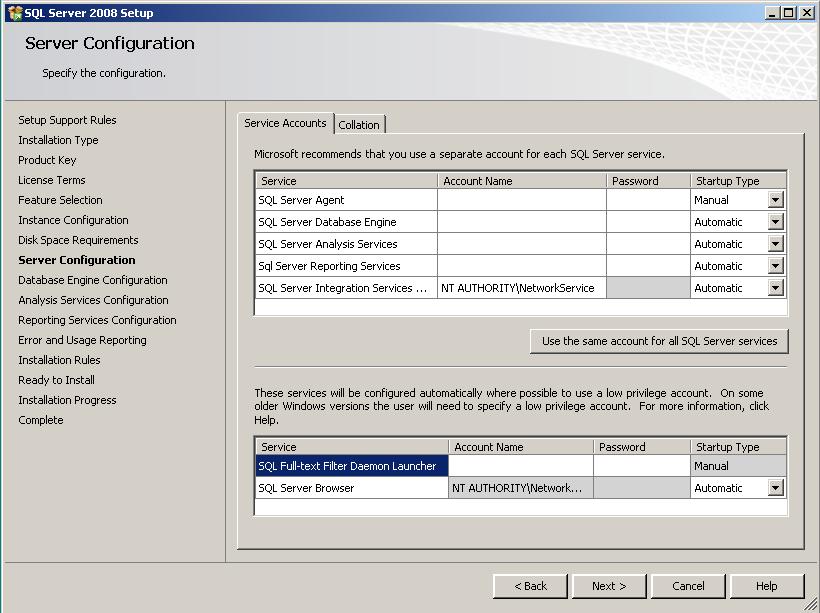Click NT AUTHORITY\NetworkService account for Integration Services
Image resolution: width=820 pixels, height=613 pixels.
(522, 288)
